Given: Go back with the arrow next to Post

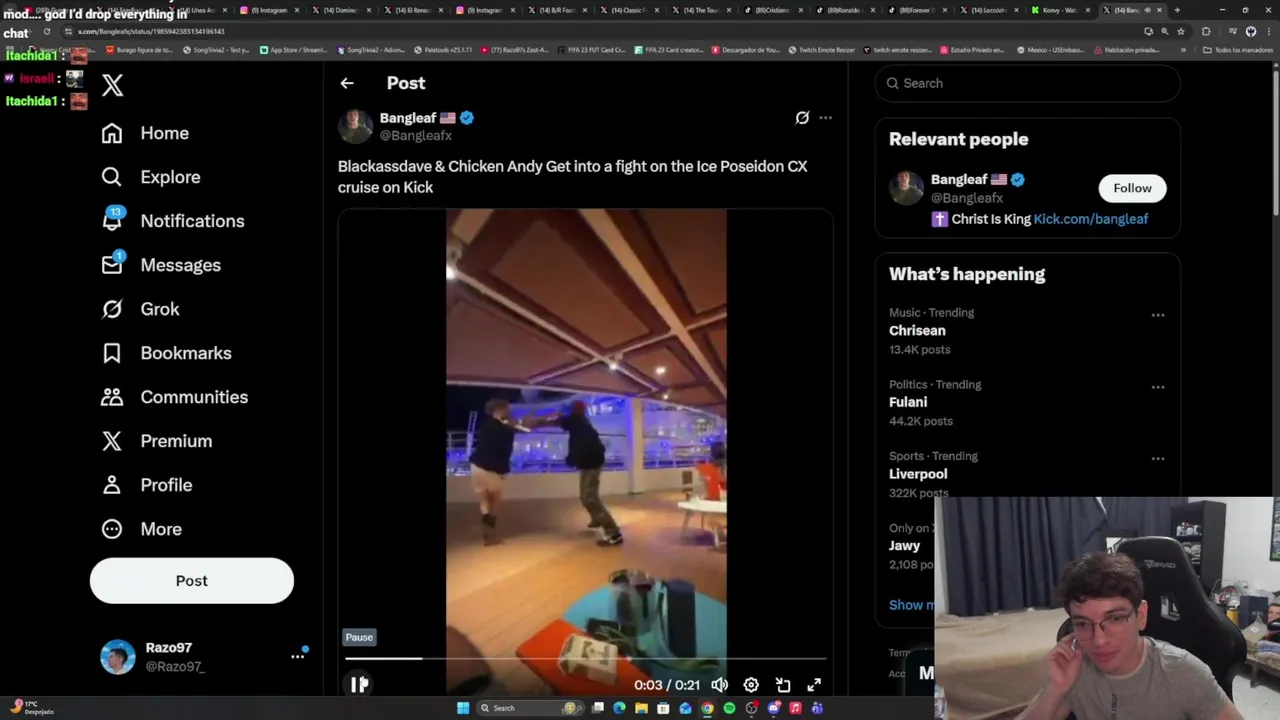Looking at the screenshot, I should (x=347, y=83).
